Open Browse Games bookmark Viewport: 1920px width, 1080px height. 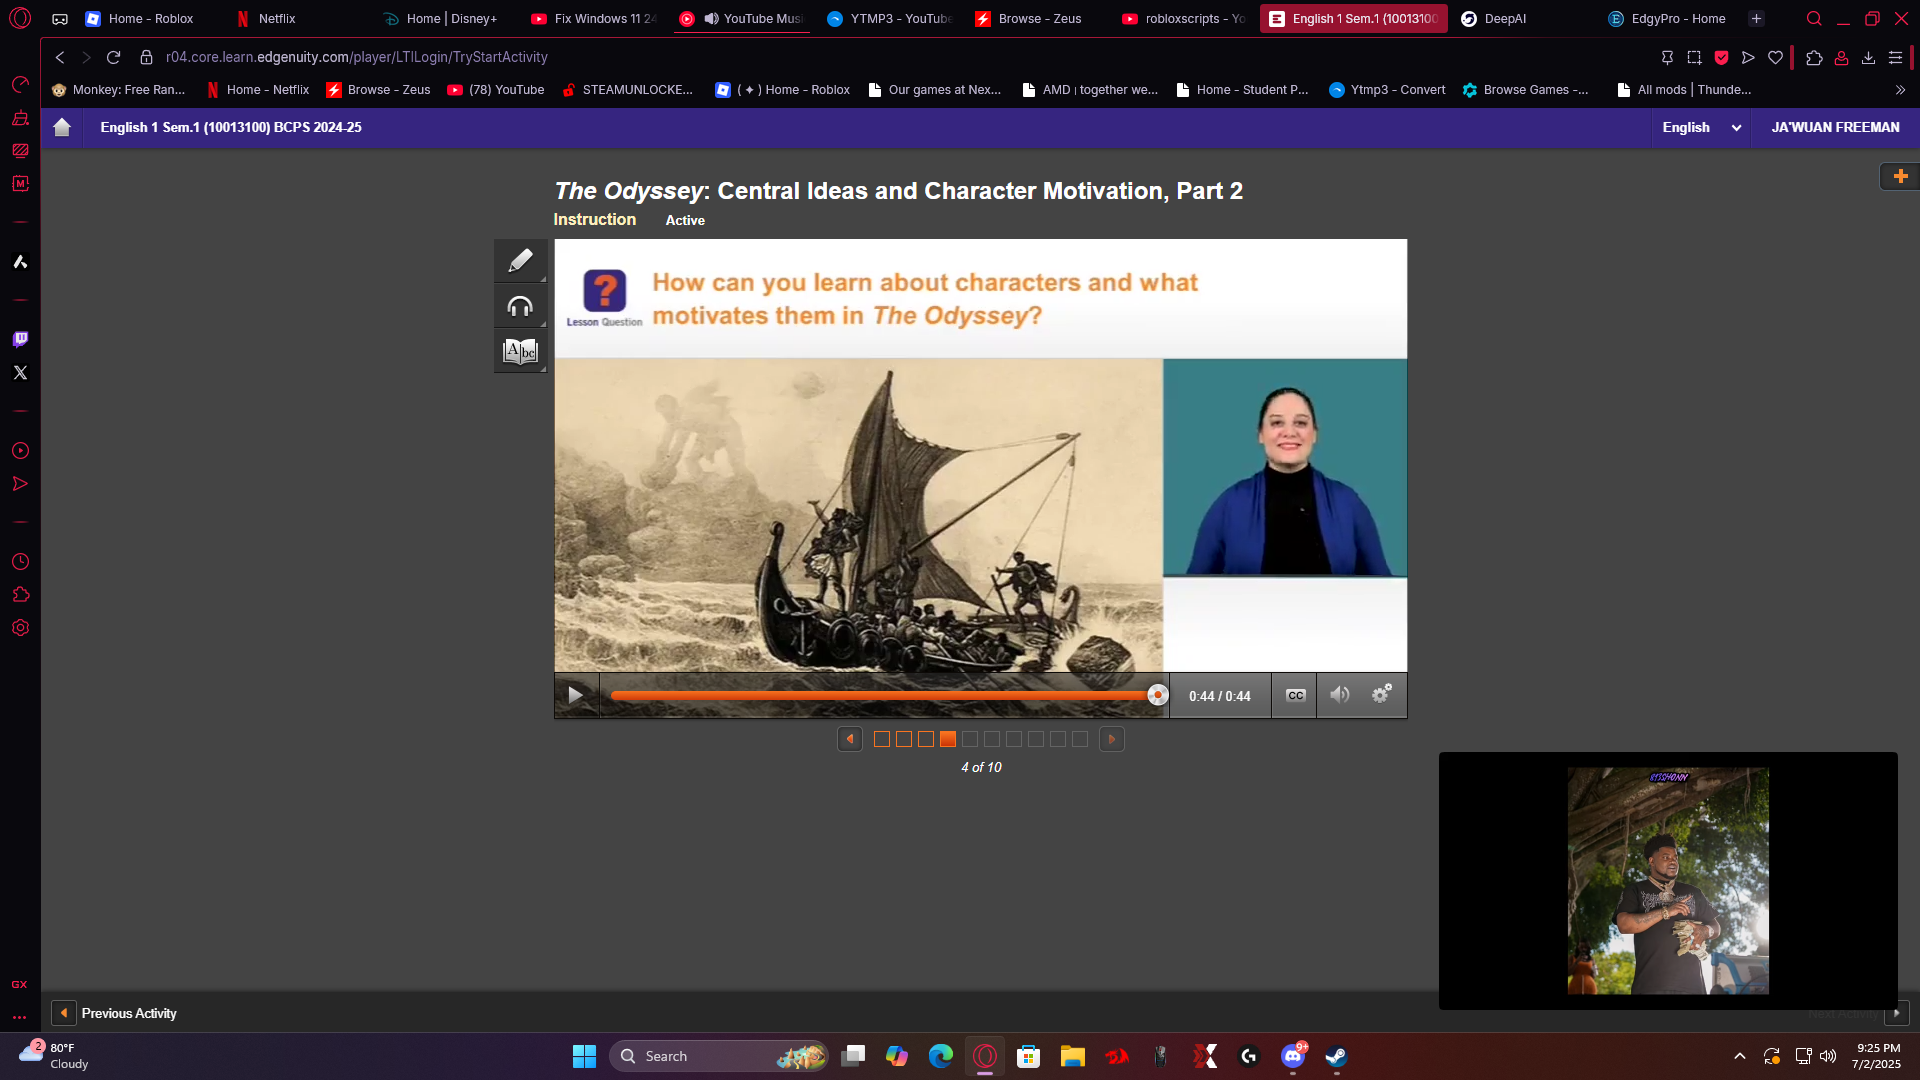(x=1525, y=90)
